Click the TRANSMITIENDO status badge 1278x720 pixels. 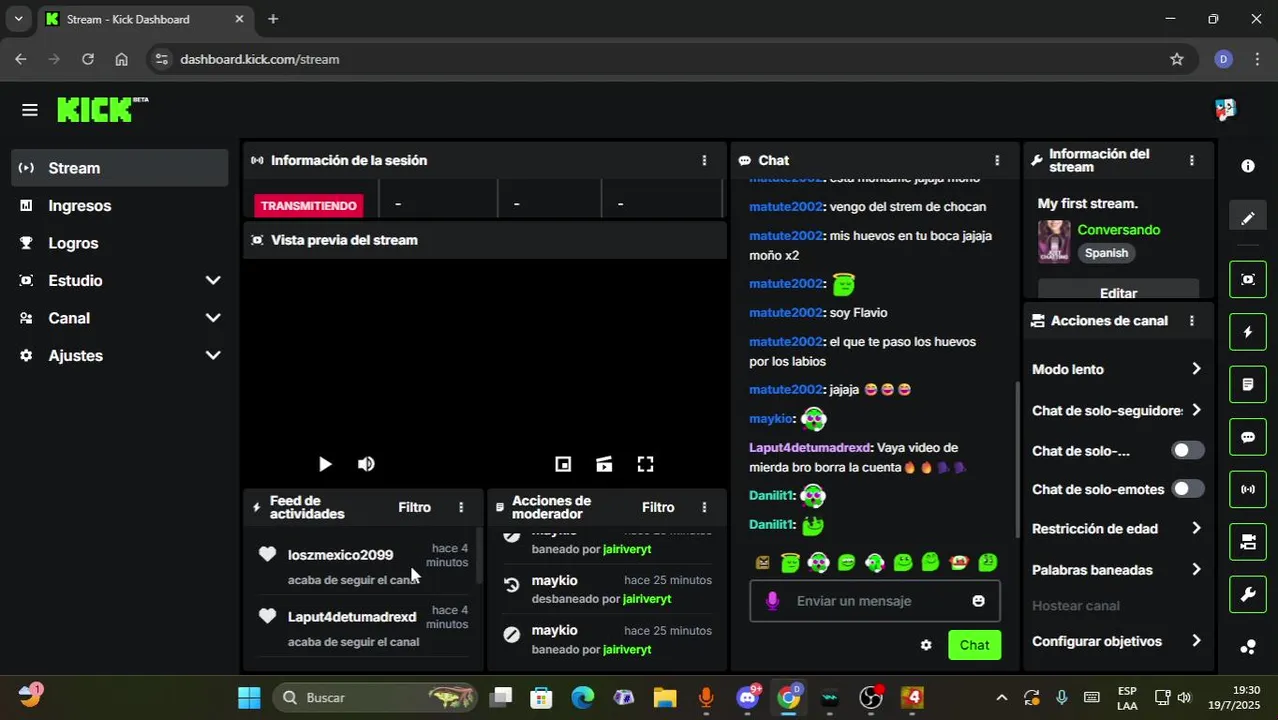[x=309, y=205]
